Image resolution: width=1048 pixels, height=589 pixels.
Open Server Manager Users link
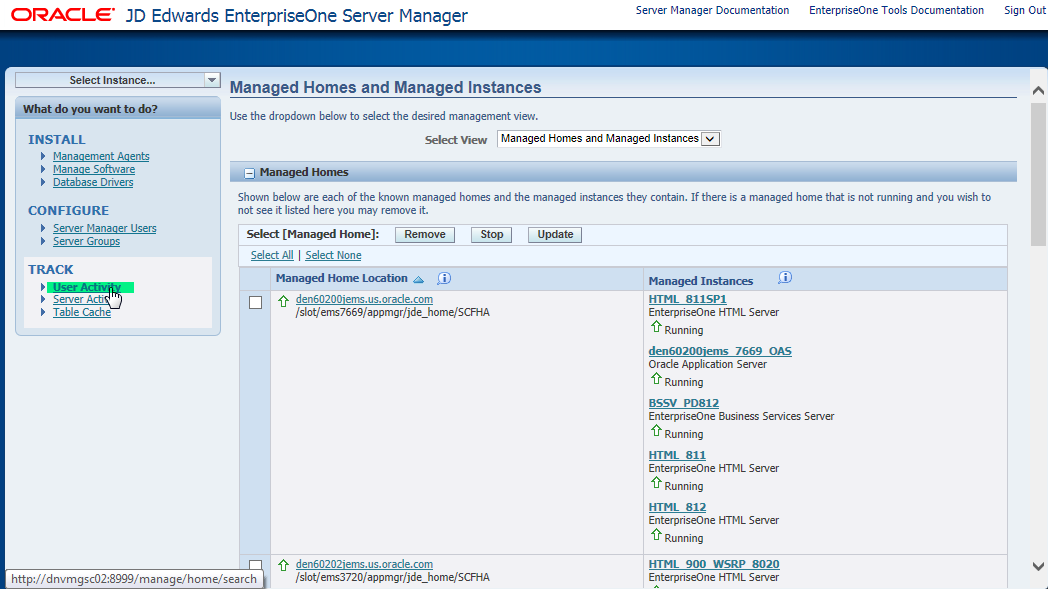(x=104, y=228)
